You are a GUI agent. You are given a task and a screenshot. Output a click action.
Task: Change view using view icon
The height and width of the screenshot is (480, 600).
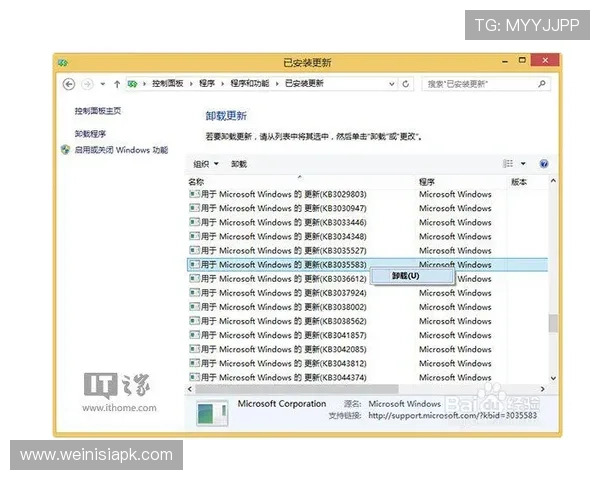(x=508, y=164)
